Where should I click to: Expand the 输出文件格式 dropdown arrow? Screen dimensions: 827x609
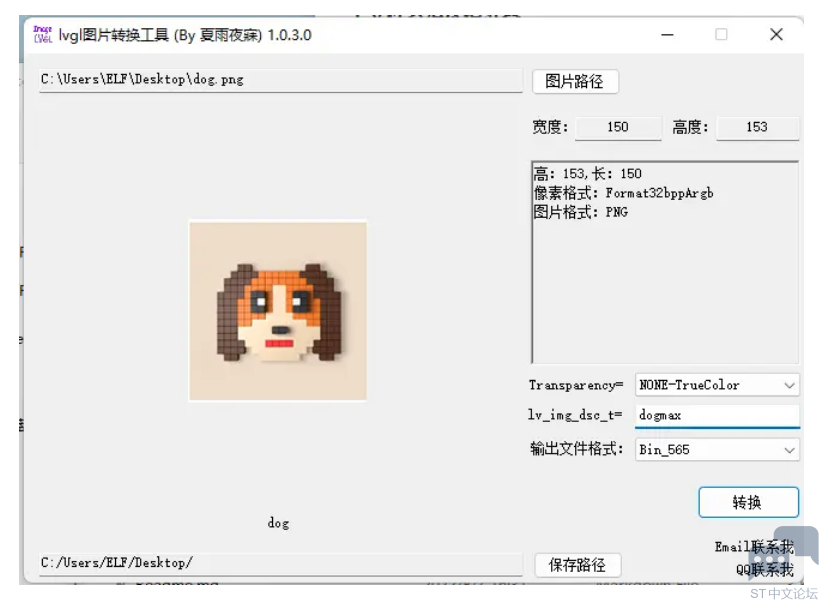[789, 450]
